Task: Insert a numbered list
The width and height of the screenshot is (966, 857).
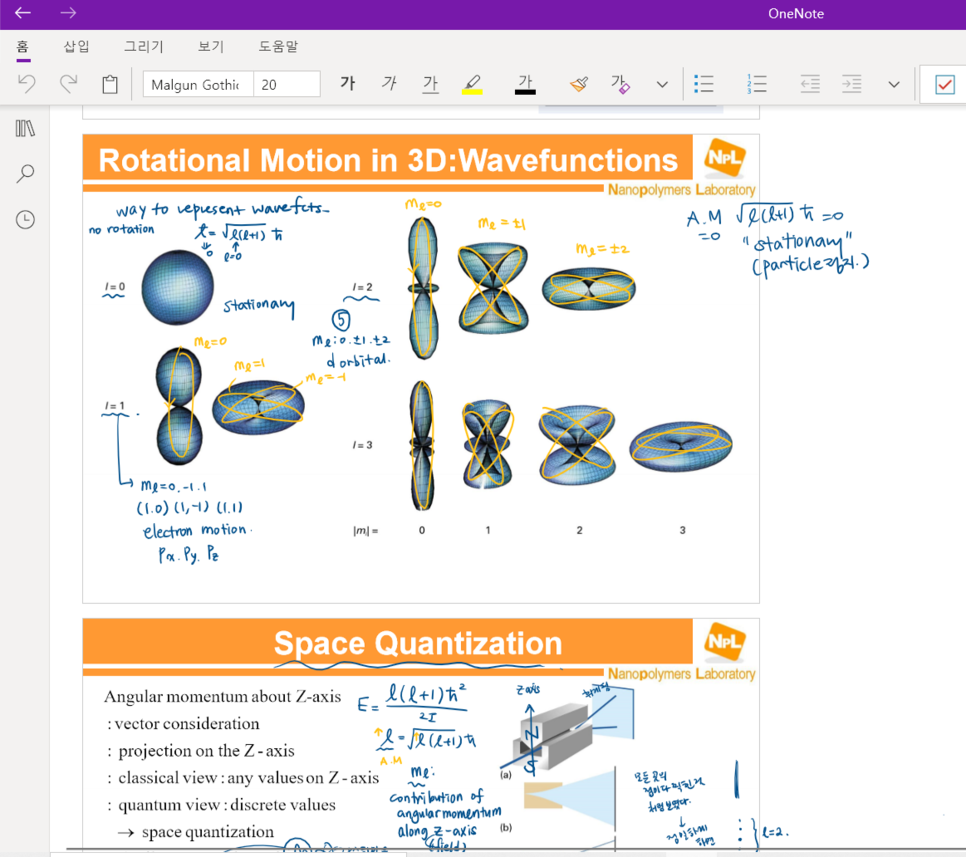Action: tap(757, 84)
